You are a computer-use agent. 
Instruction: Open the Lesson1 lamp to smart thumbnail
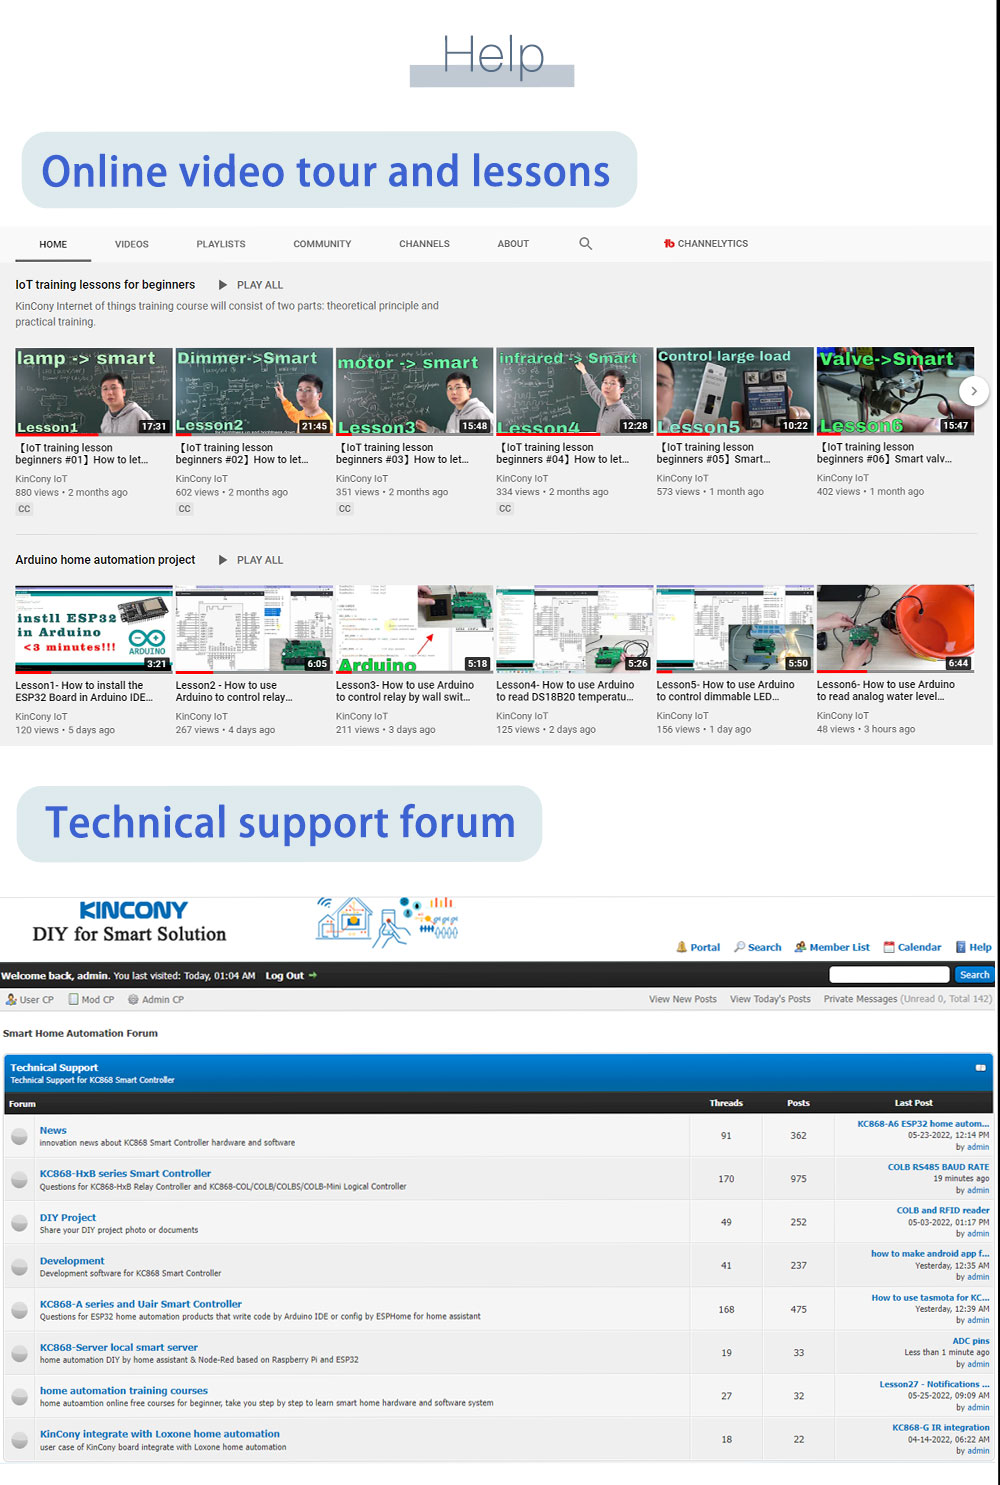pos(93,391)
